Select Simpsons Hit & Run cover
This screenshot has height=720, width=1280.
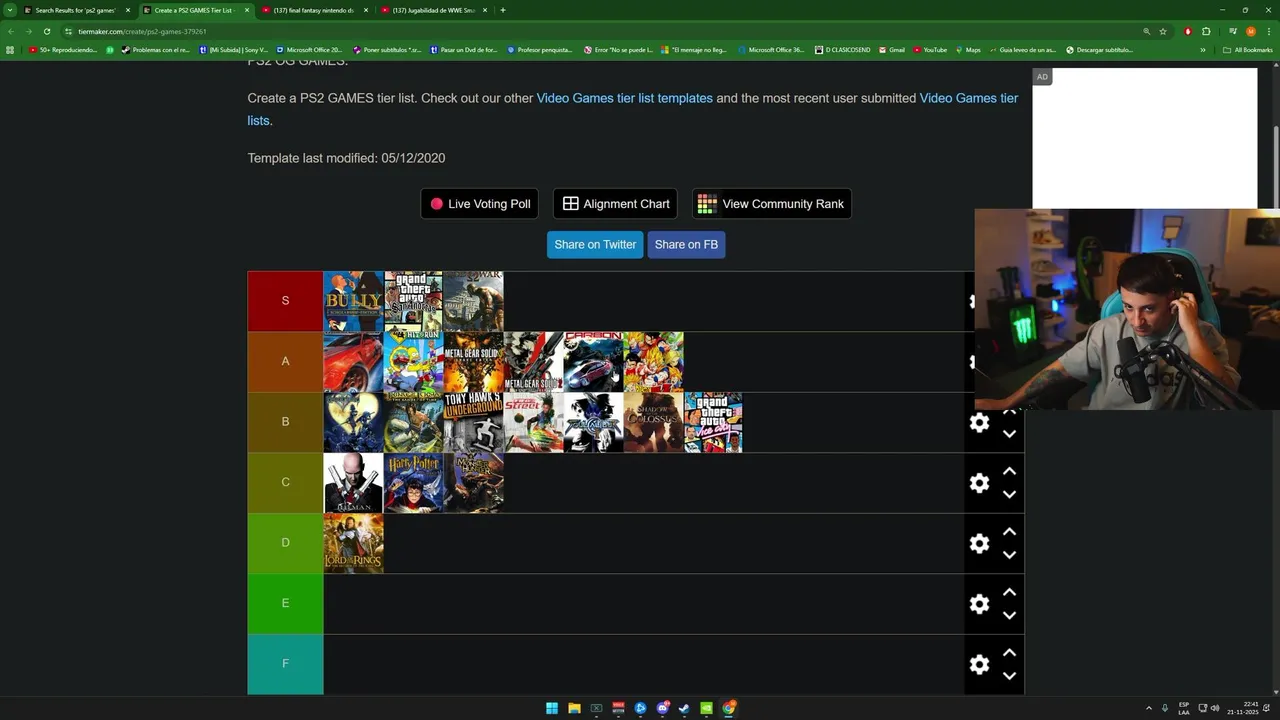point(413,362)
